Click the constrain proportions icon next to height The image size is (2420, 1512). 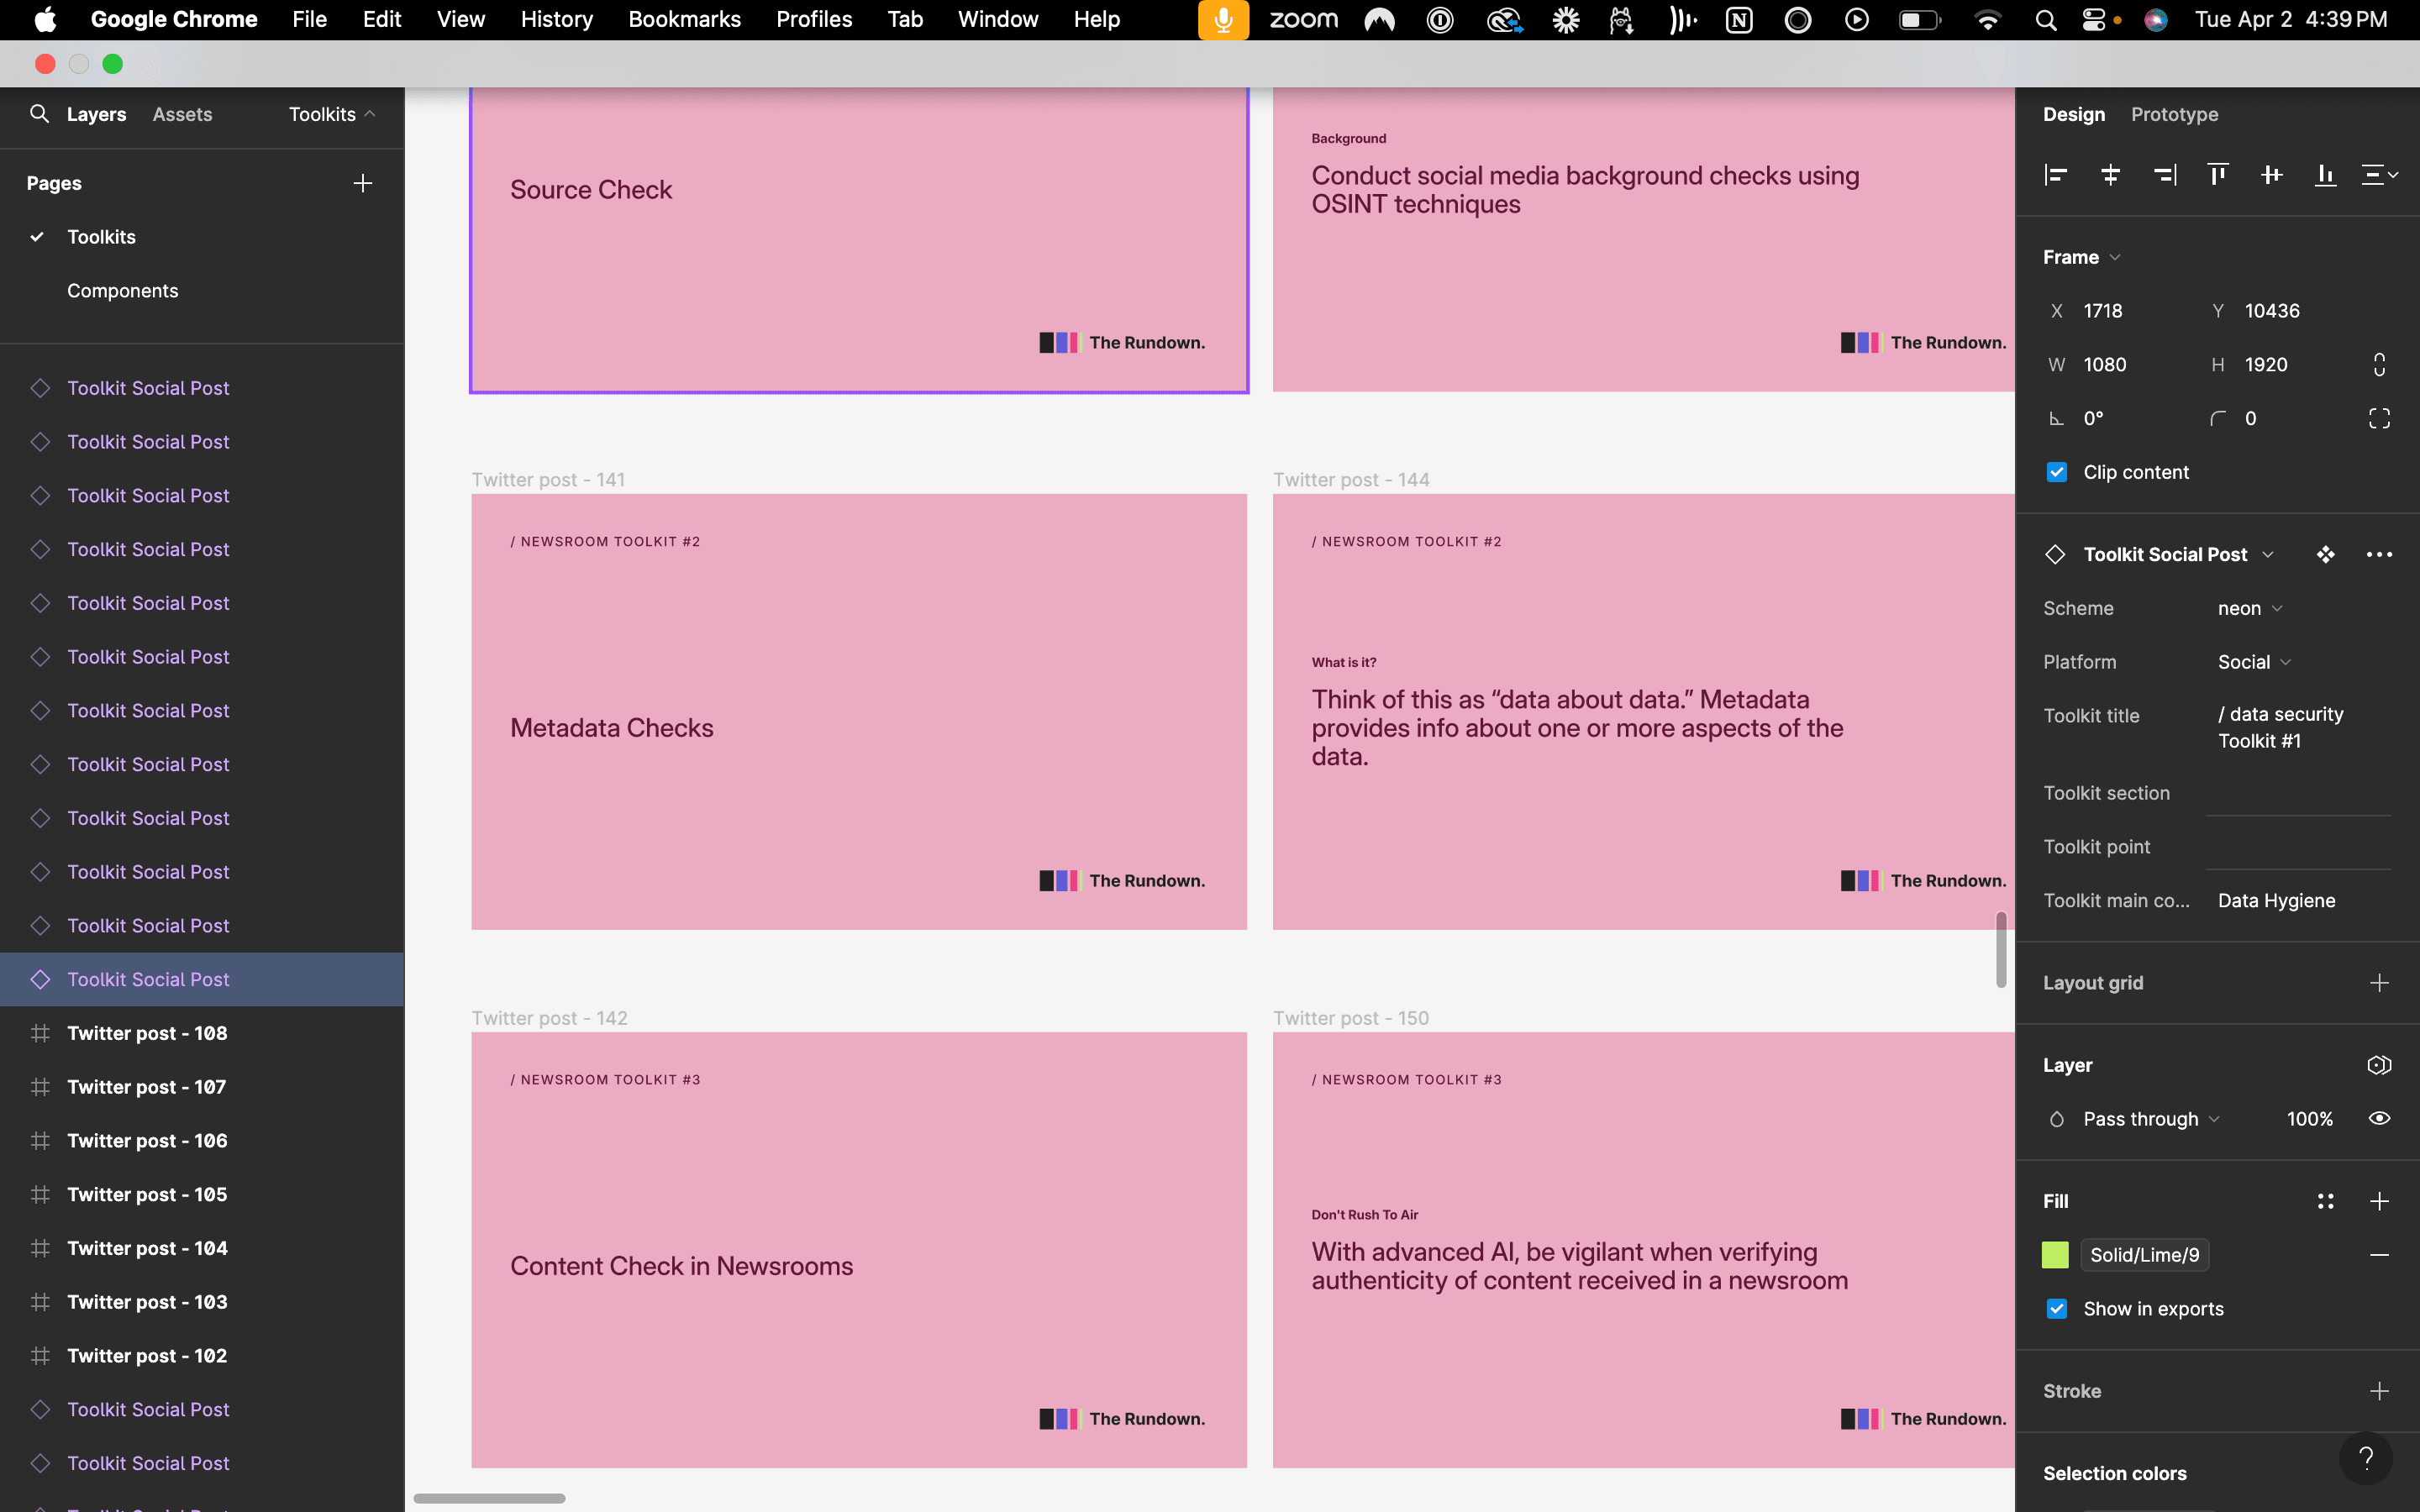point(2379,365)
